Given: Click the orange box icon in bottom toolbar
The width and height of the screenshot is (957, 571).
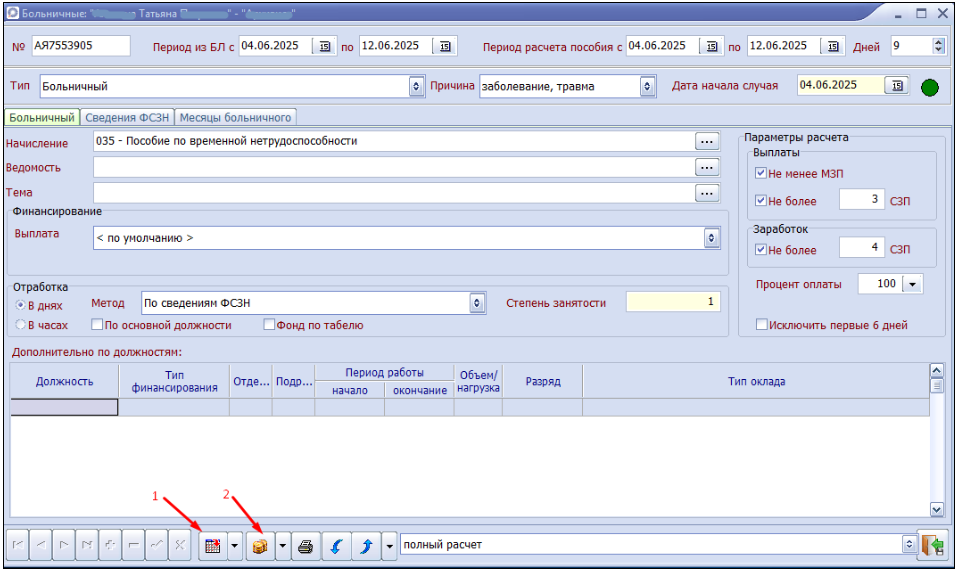Looking at the screenshot, I should click(x=259, y=546).
